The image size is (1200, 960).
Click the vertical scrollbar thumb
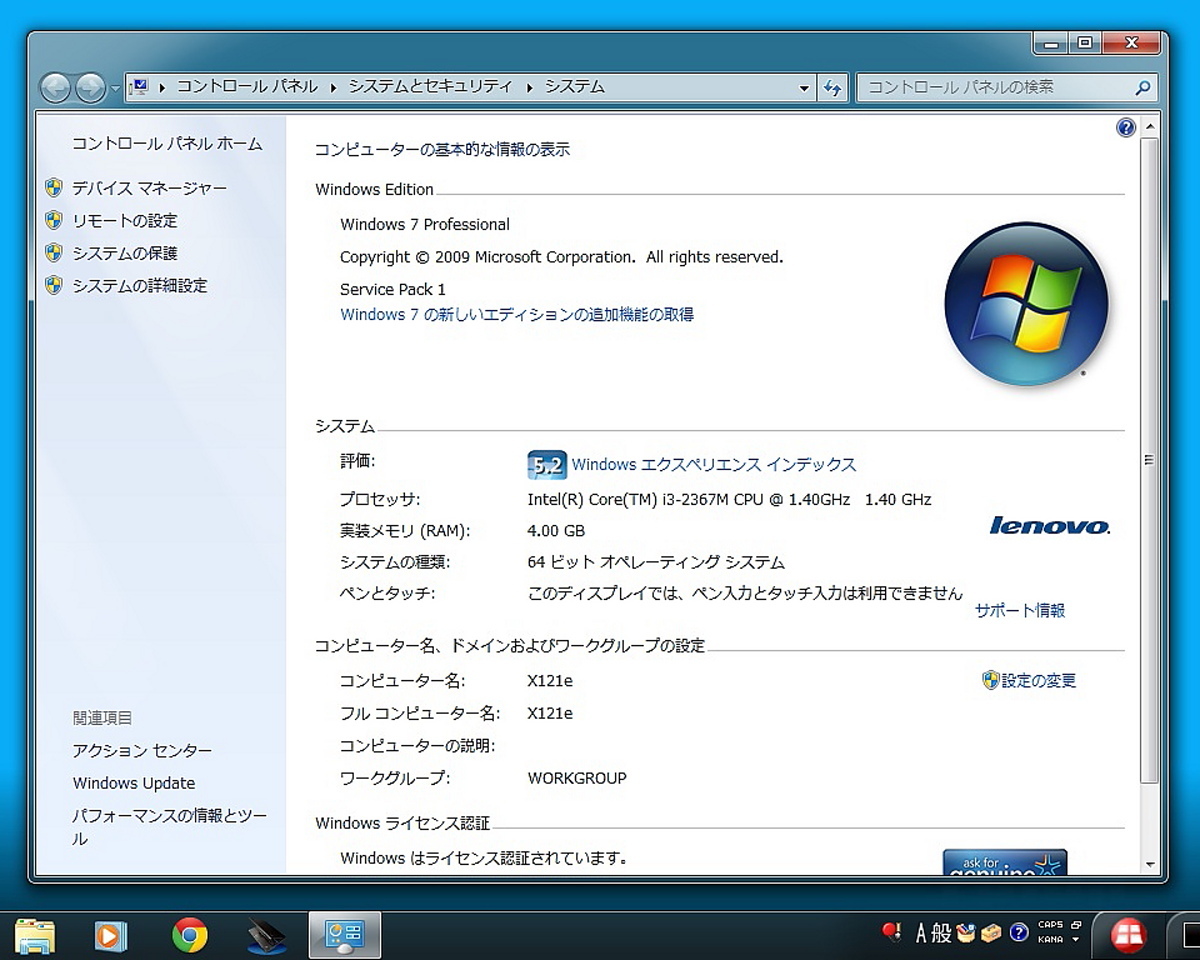(x=1150, y=460)
